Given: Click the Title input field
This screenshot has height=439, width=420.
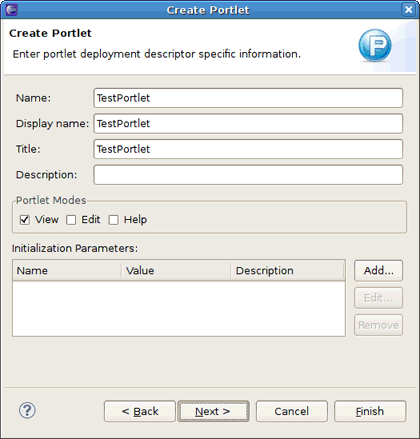Looking at the screenshot, I should (x=248, y=149).
